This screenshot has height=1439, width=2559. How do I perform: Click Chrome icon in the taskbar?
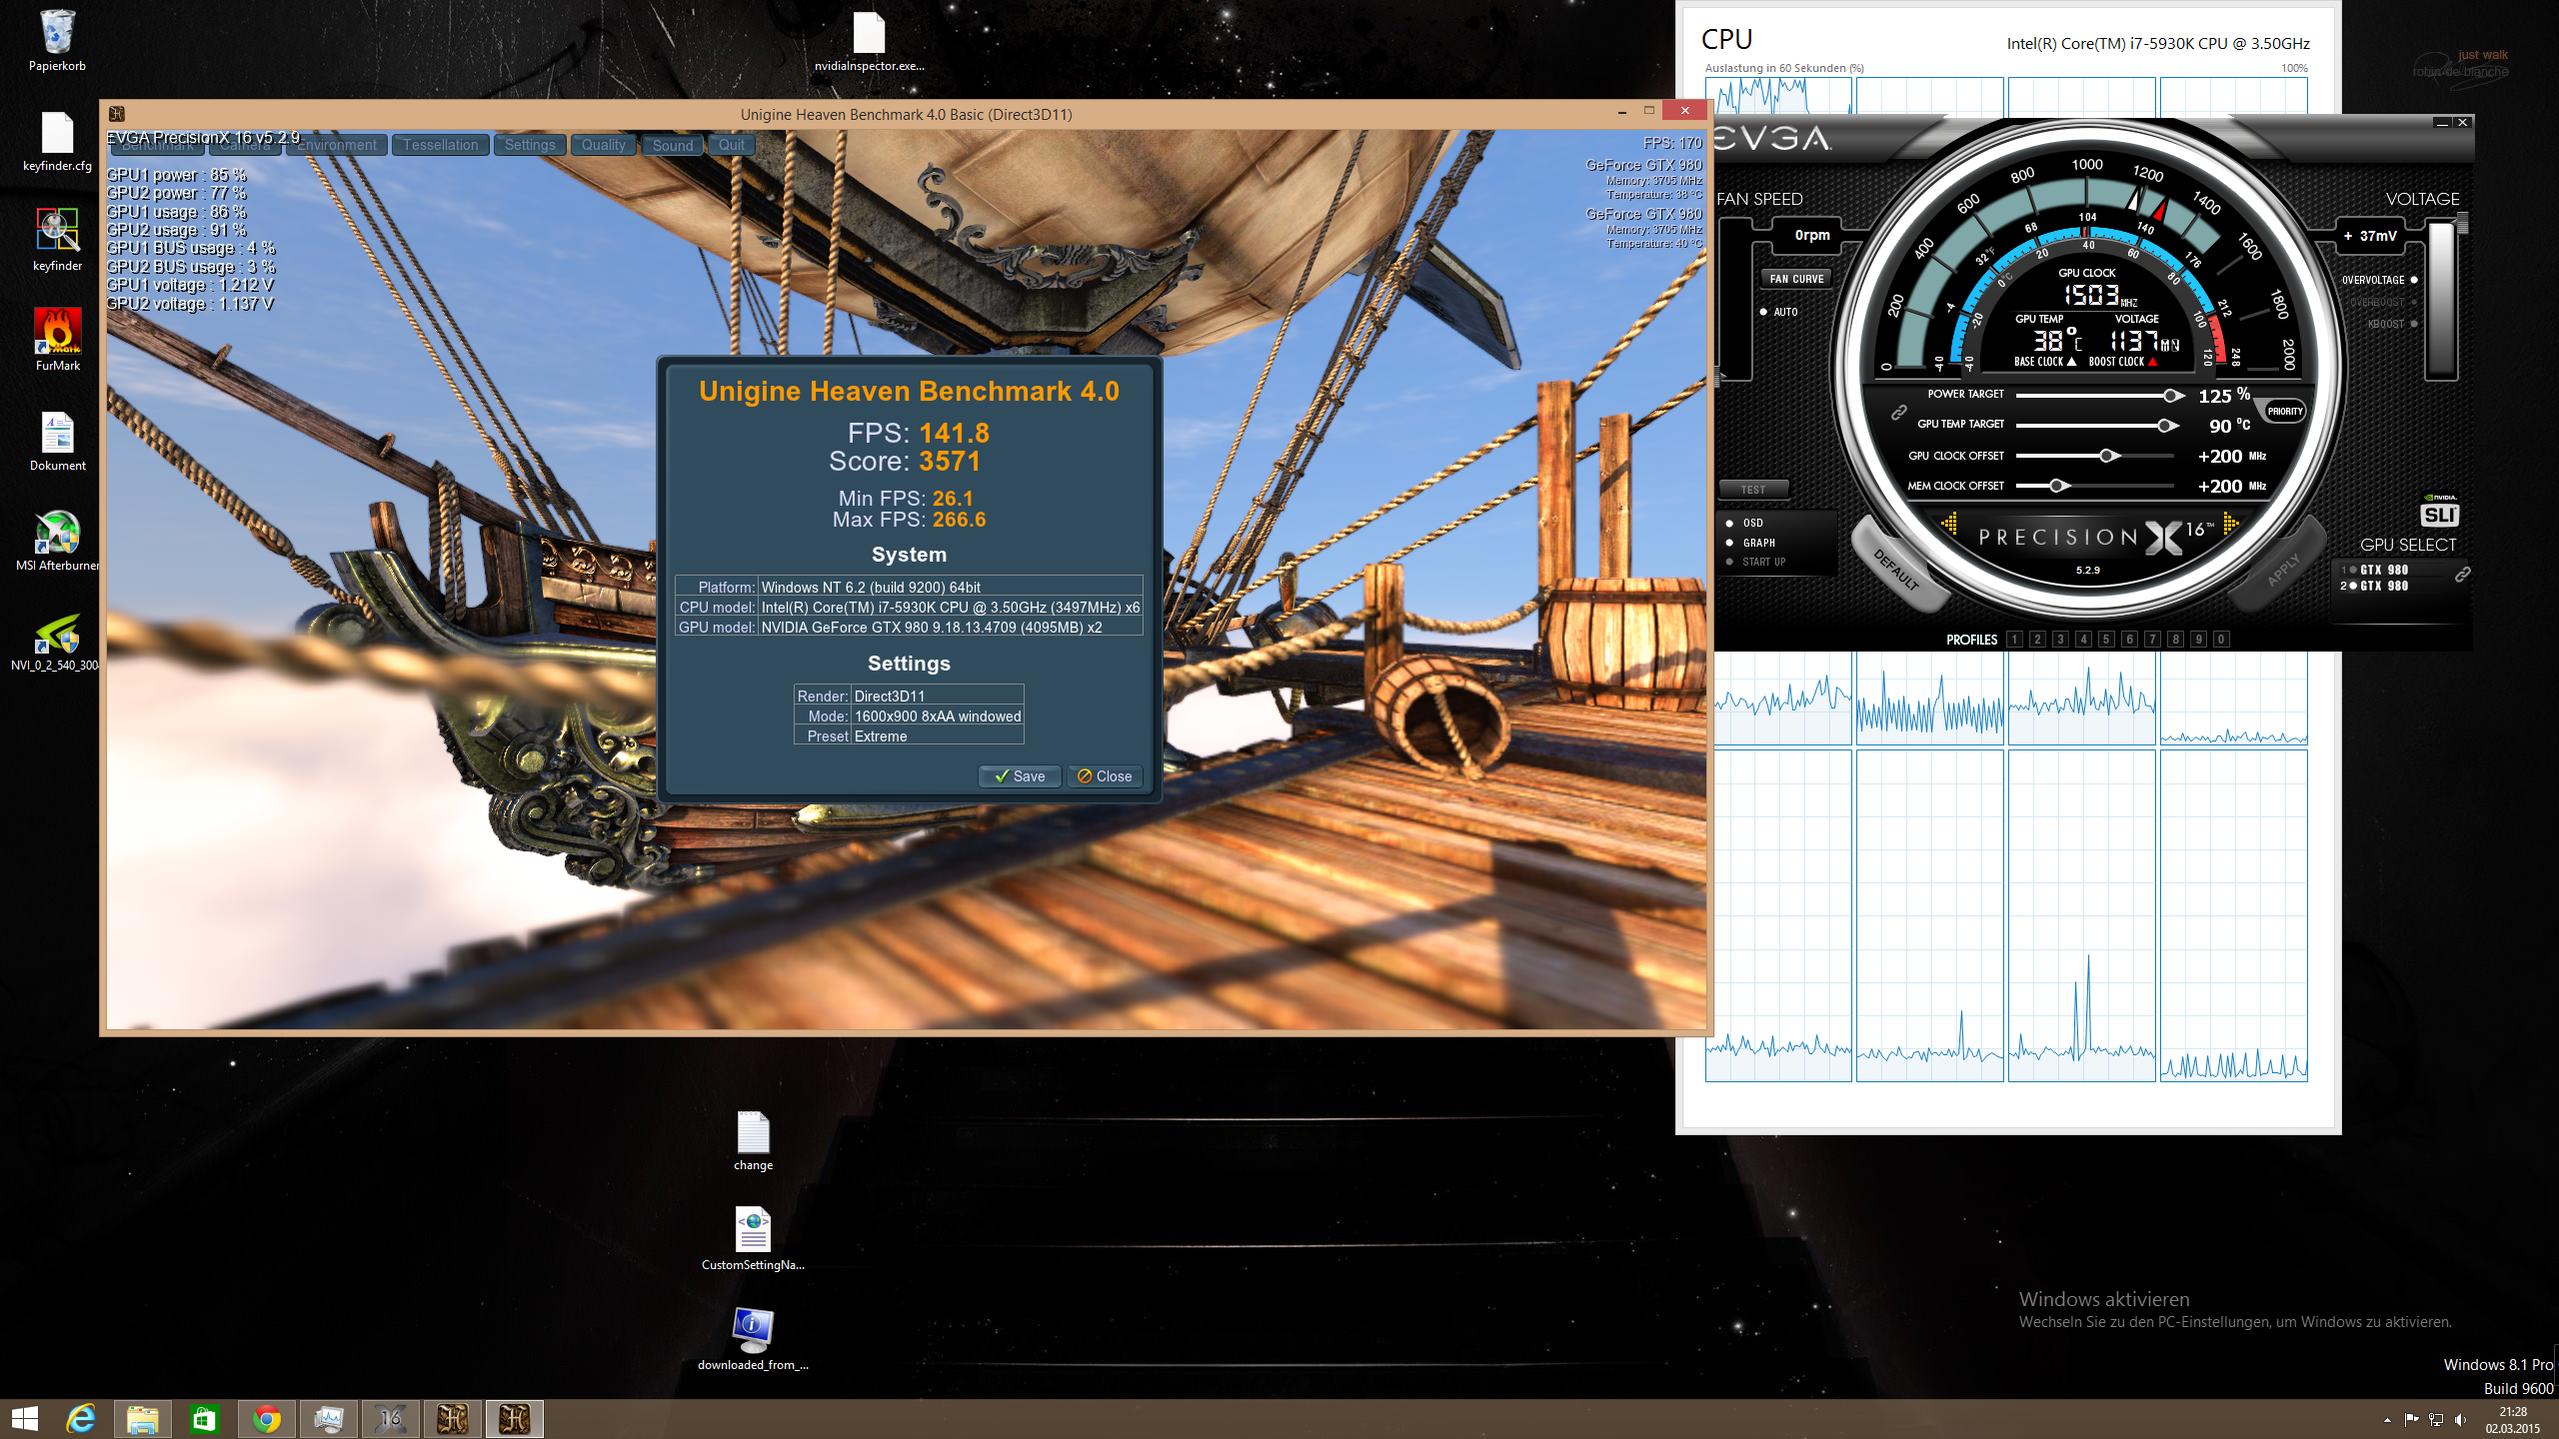(266, 1419)
